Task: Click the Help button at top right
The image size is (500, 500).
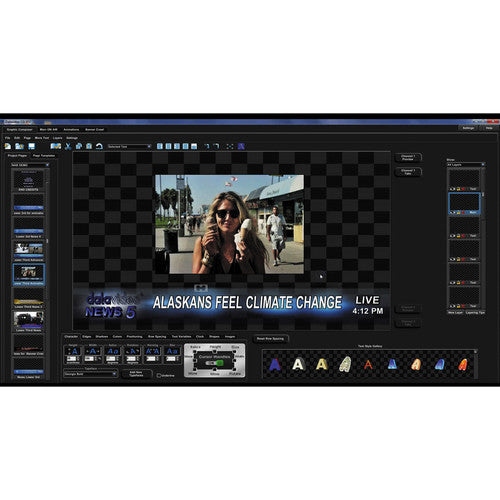Action: [489, 128]
